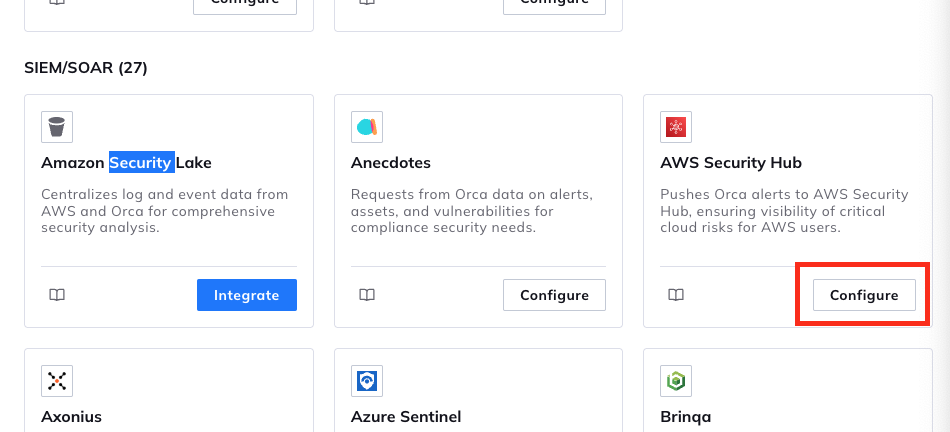Image resolution: width=950 pixels, height=432 pixels.
Task: Select the Anecdotes card title
Action: (x=391, y=163)
